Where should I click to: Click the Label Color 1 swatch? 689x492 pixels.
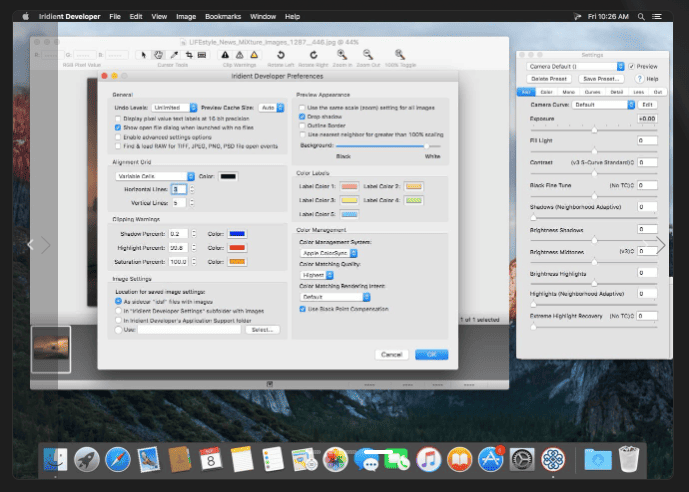coord(349,186)
